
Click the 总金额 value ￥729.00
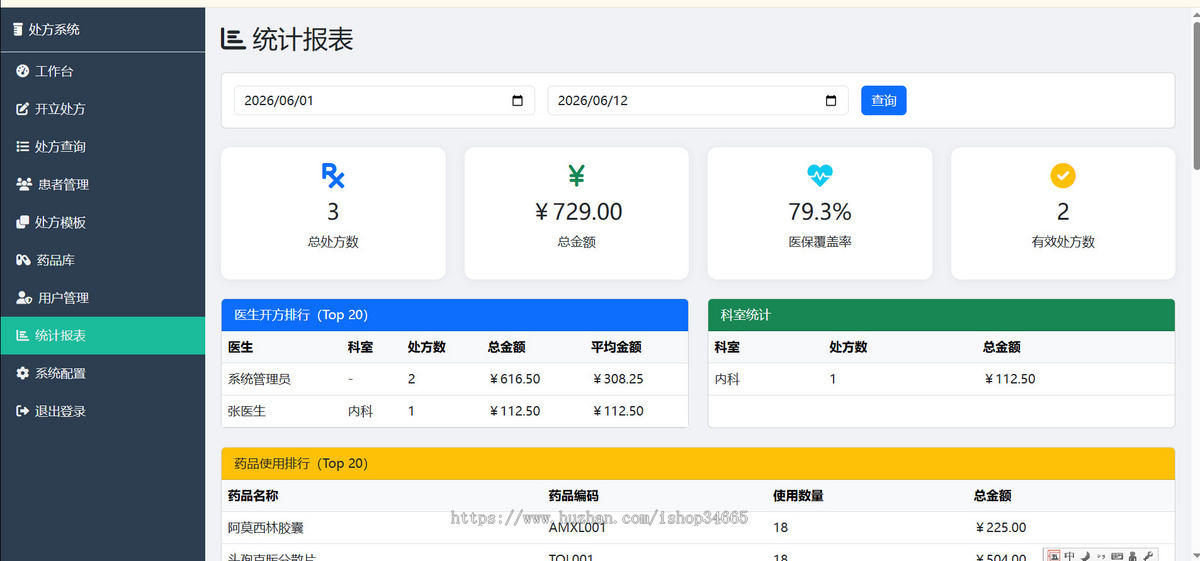[x=577, y=212]
